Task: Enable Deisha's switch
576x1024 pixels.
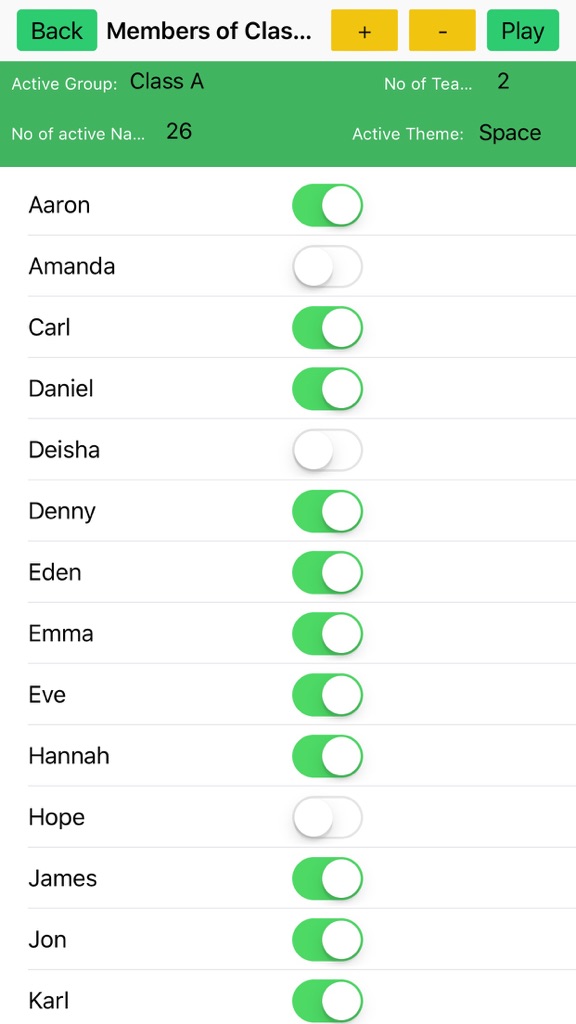Action: pyautogui.click(x=327, y=450)
